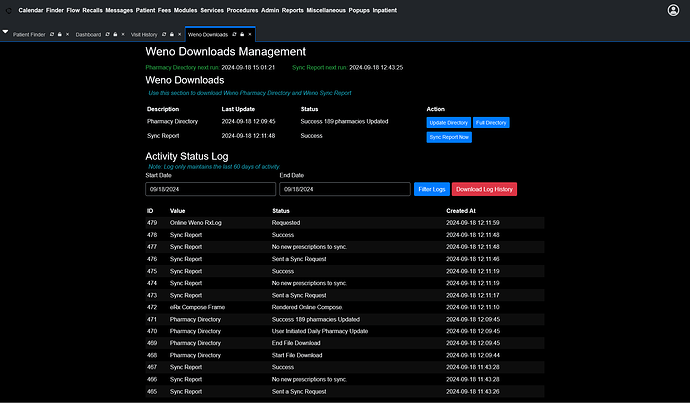Image resolution: width=690 pixels, height=403 pixels.
Task: Open the user profile icon
Action: coord(673,10)
